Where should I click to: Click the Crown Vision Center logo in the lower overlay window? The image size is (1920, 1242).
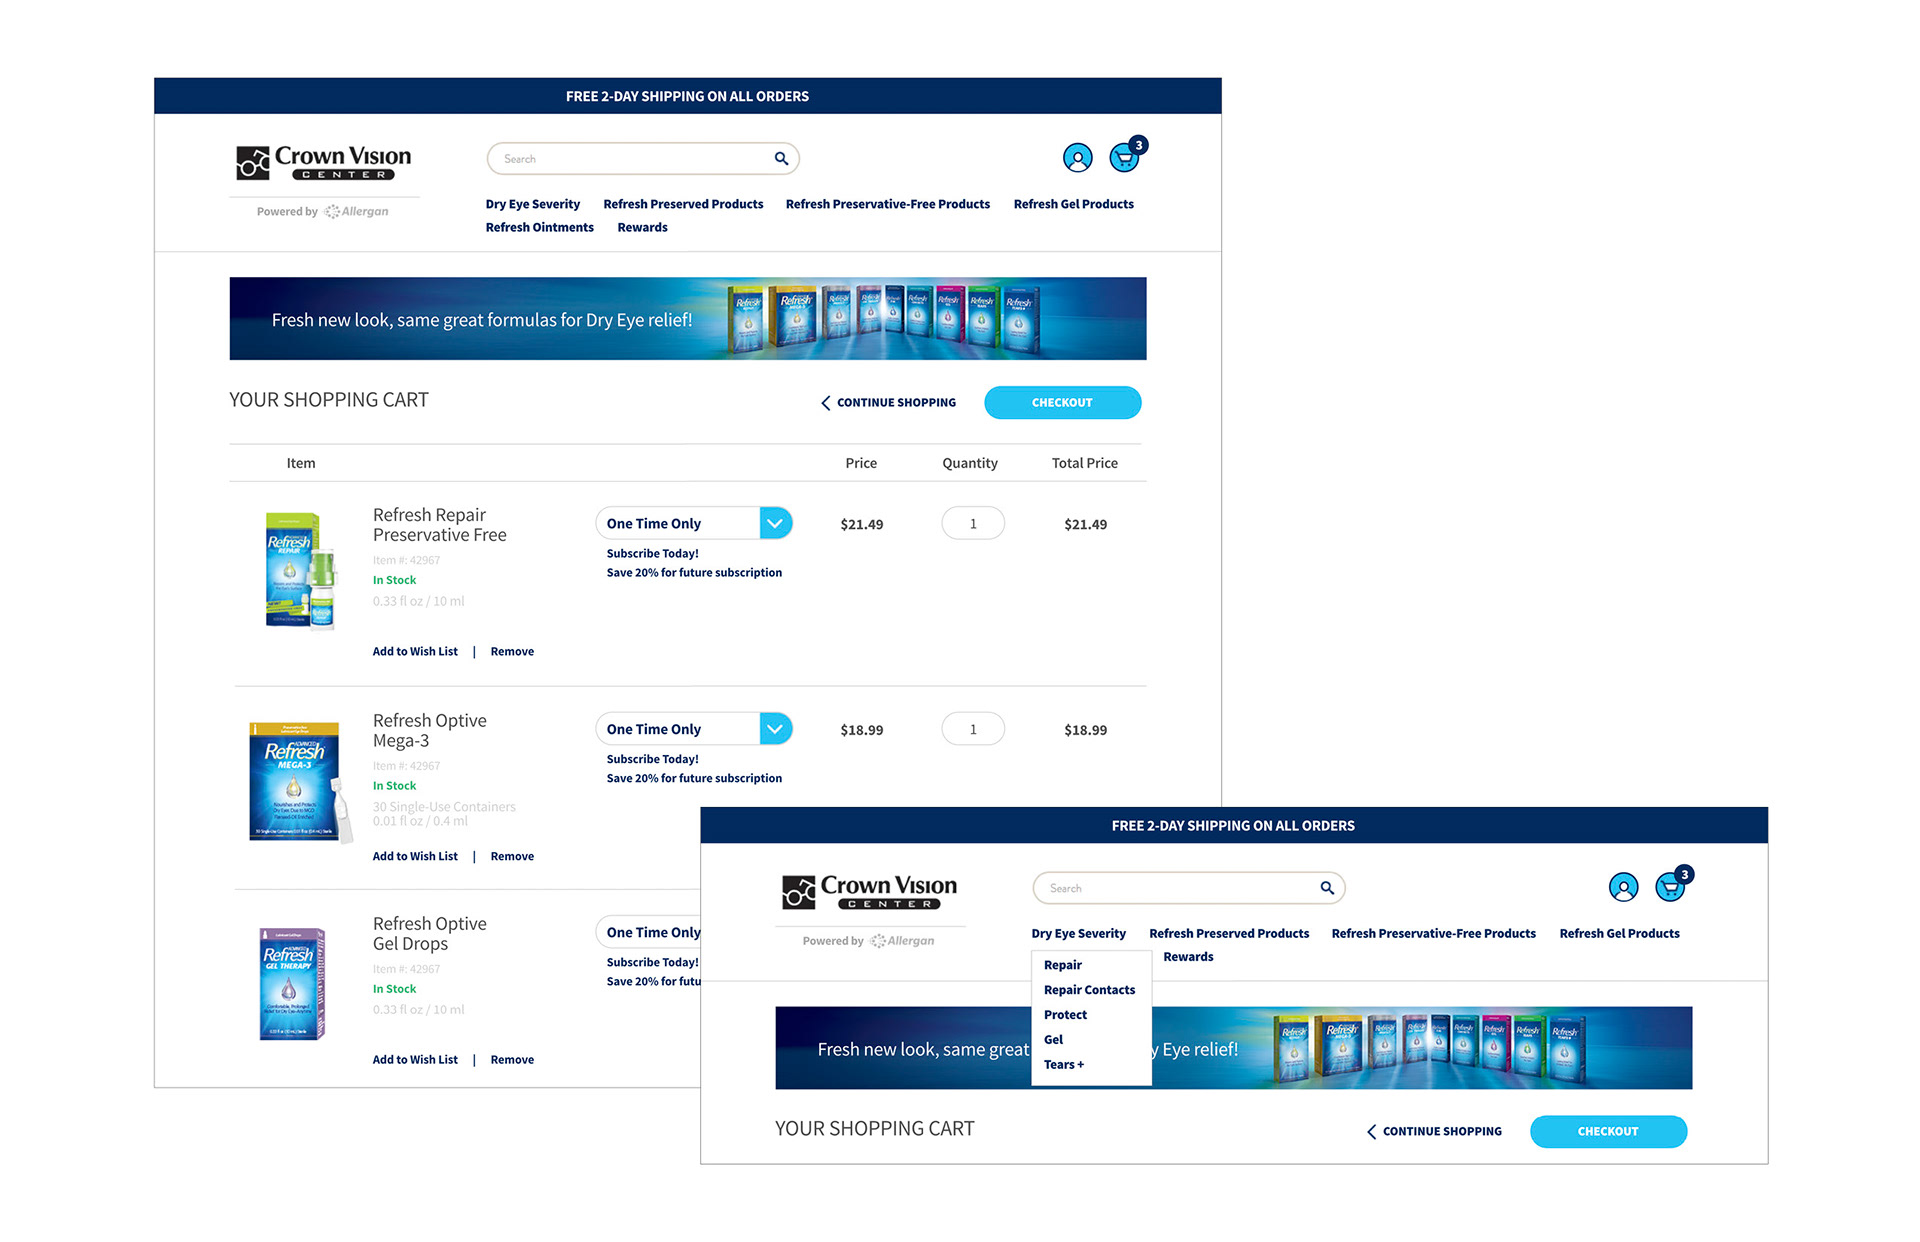point(869,891)
